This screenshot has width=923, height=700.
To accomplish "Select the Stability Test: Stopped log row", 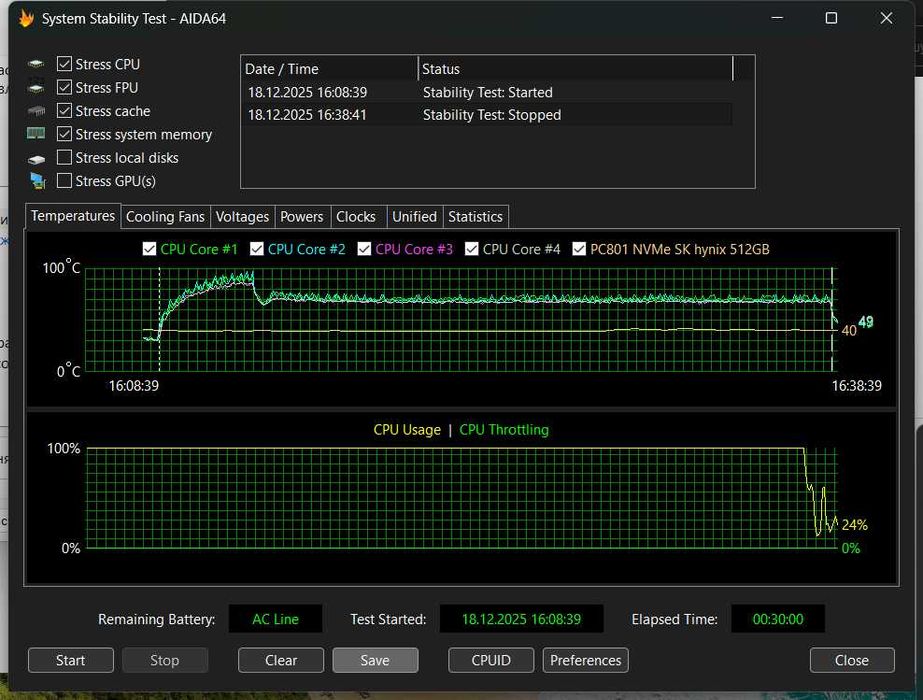I will point(487,115).
